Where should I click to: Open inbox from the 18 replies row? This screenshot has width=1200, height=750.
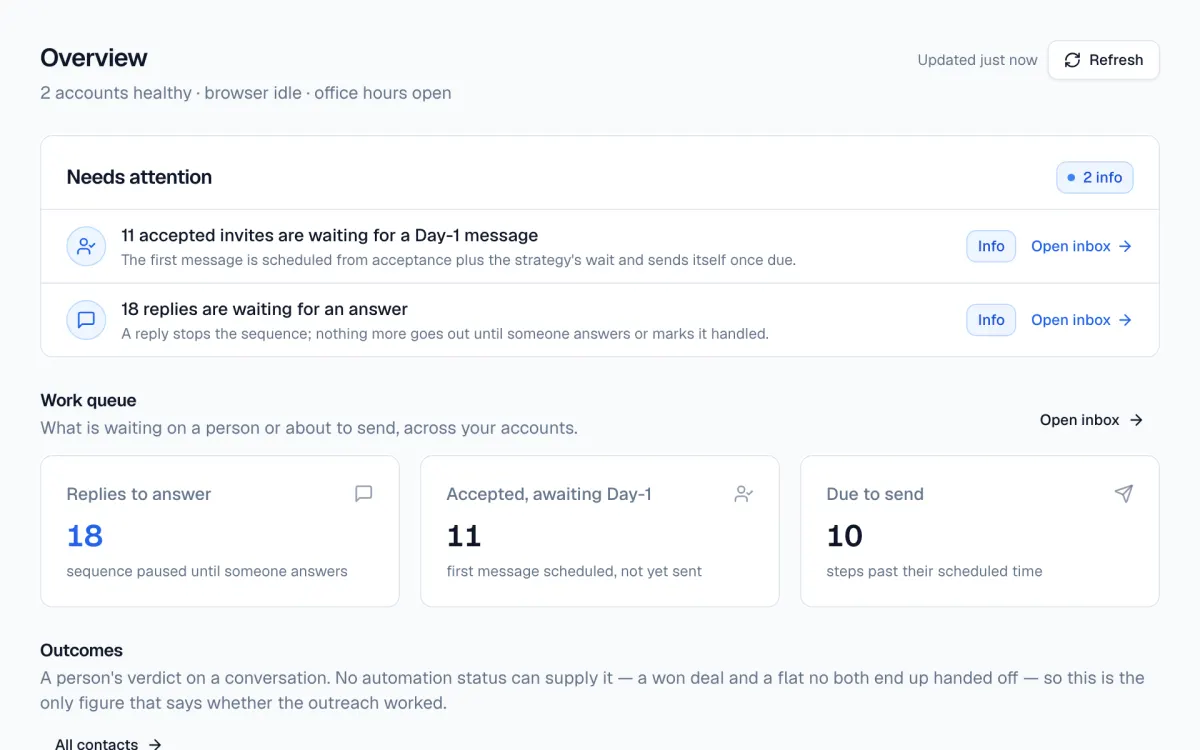coord(1081,320)
